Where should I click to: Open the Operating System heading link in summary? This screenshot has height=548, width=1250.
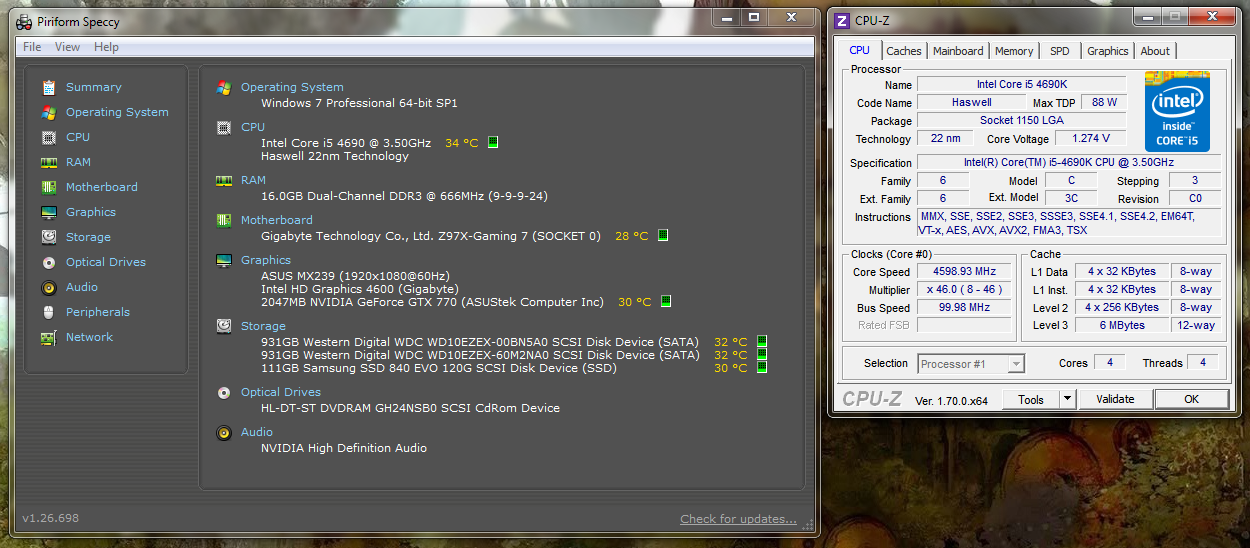(x=292, y=87)
